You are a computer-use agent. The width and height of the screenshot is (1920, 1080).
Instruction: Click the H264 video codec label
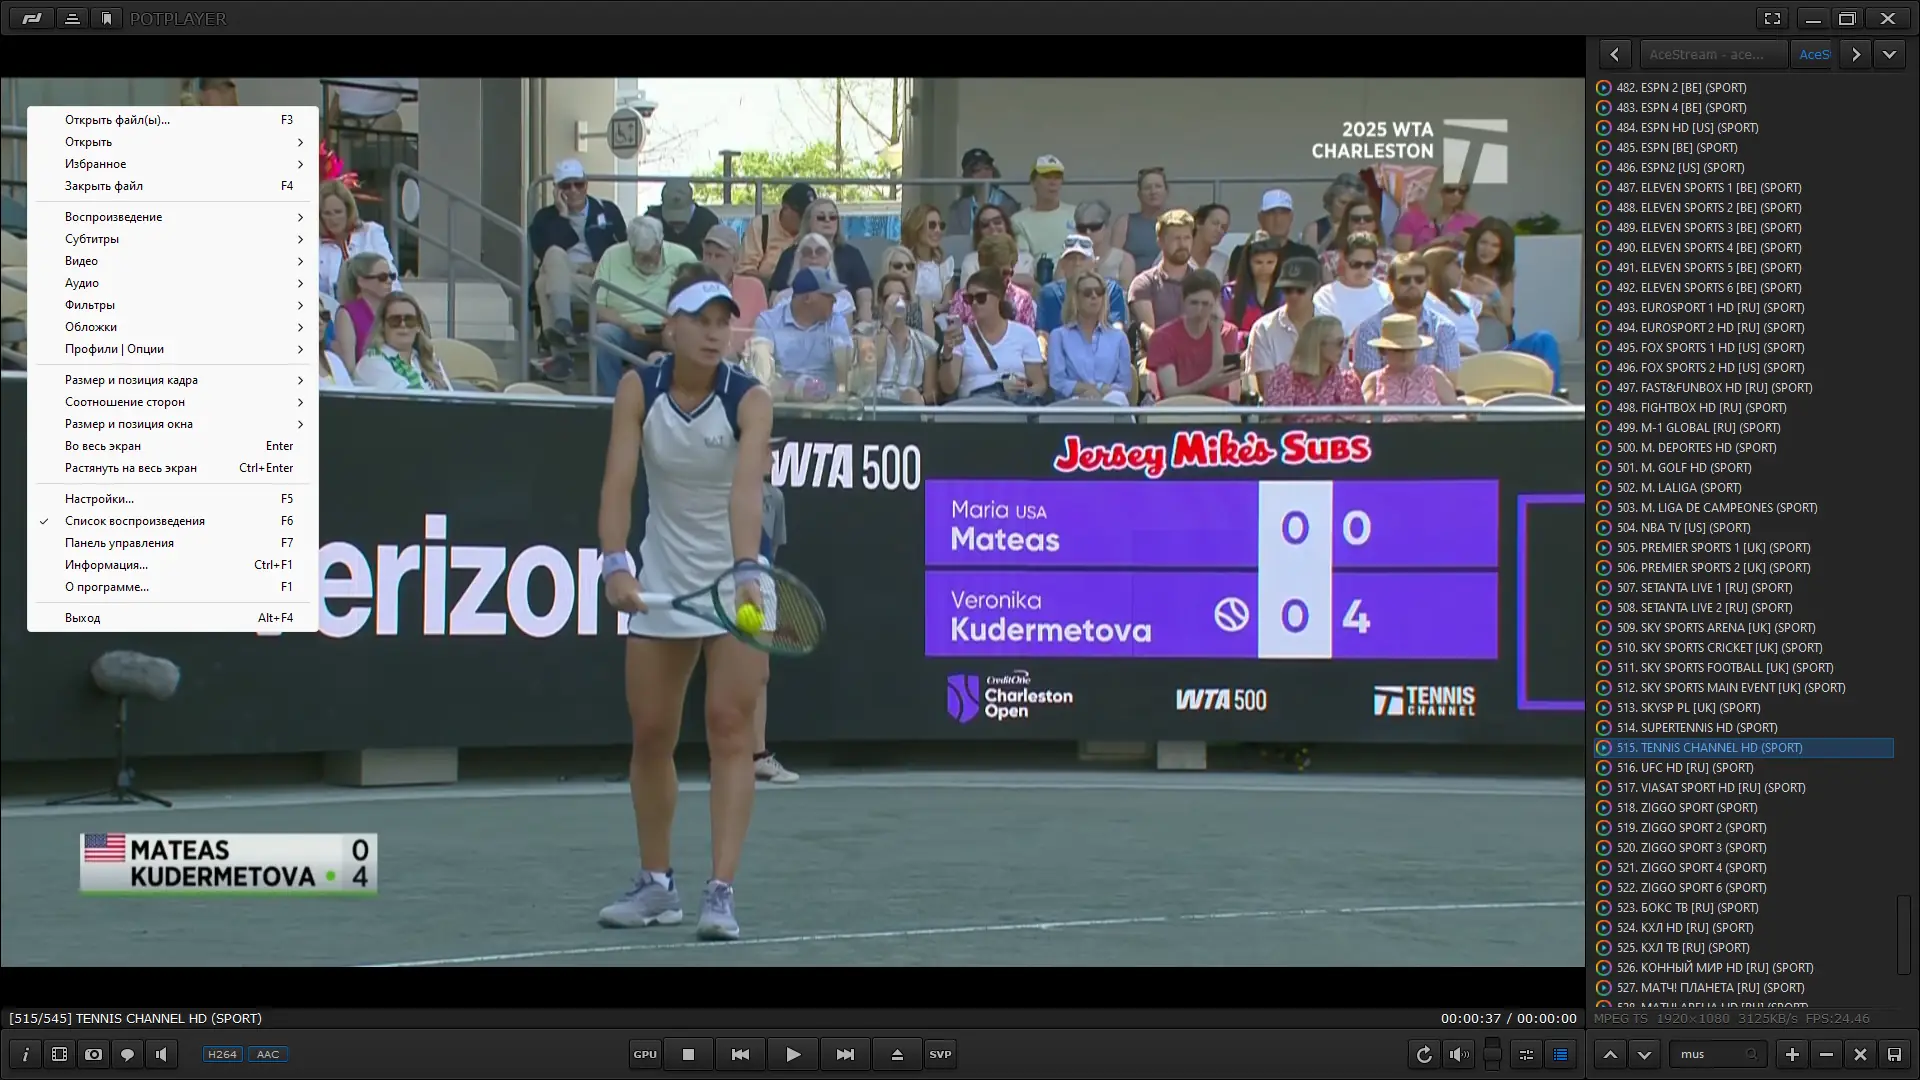pyautogui.click(x=222, y=1054)
